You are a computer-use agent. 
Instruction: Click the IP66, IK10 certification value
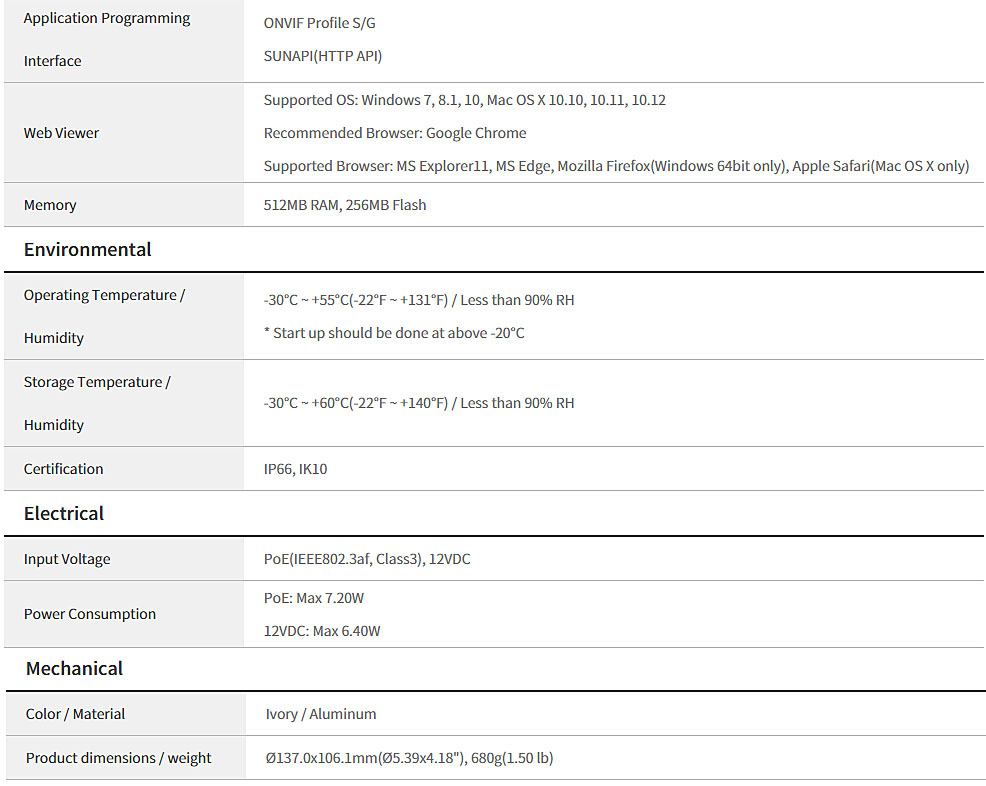pyautogui.click(x=295, y=469)
